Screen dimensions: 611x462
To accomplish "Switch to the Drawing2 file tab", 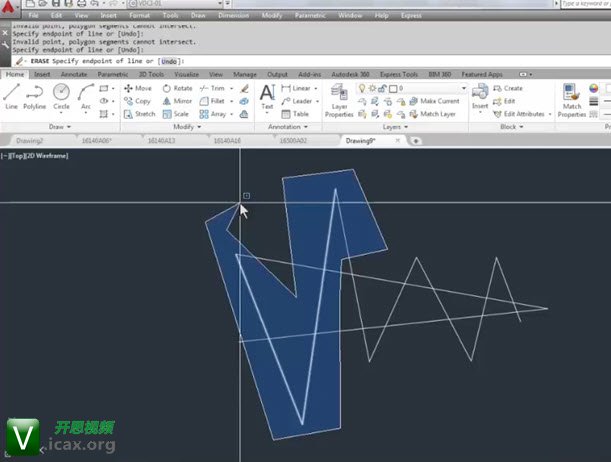I will (x=30, y=141).
